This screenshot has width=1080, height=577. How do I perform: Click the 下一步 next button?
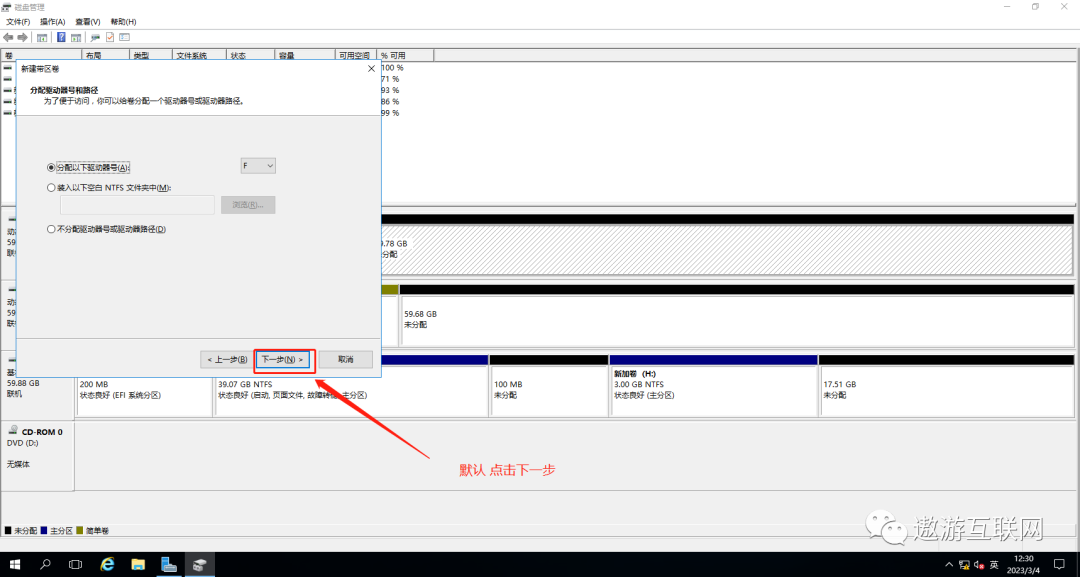[x=282, y=359]
